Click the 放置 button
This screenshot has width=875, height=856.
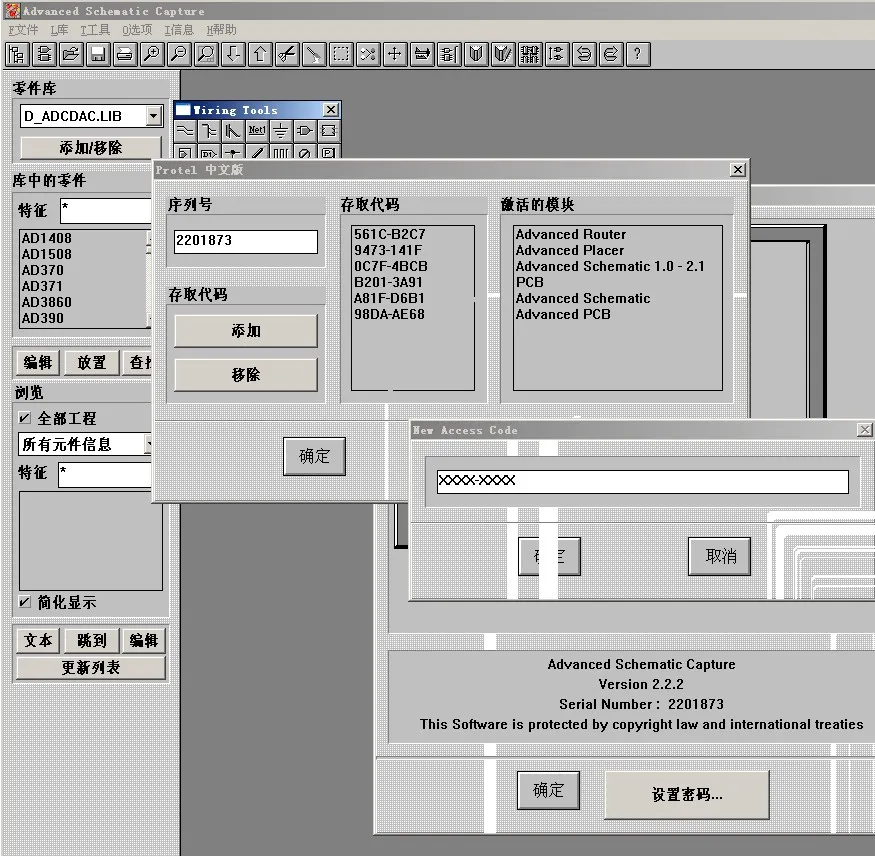pos(92,363)
